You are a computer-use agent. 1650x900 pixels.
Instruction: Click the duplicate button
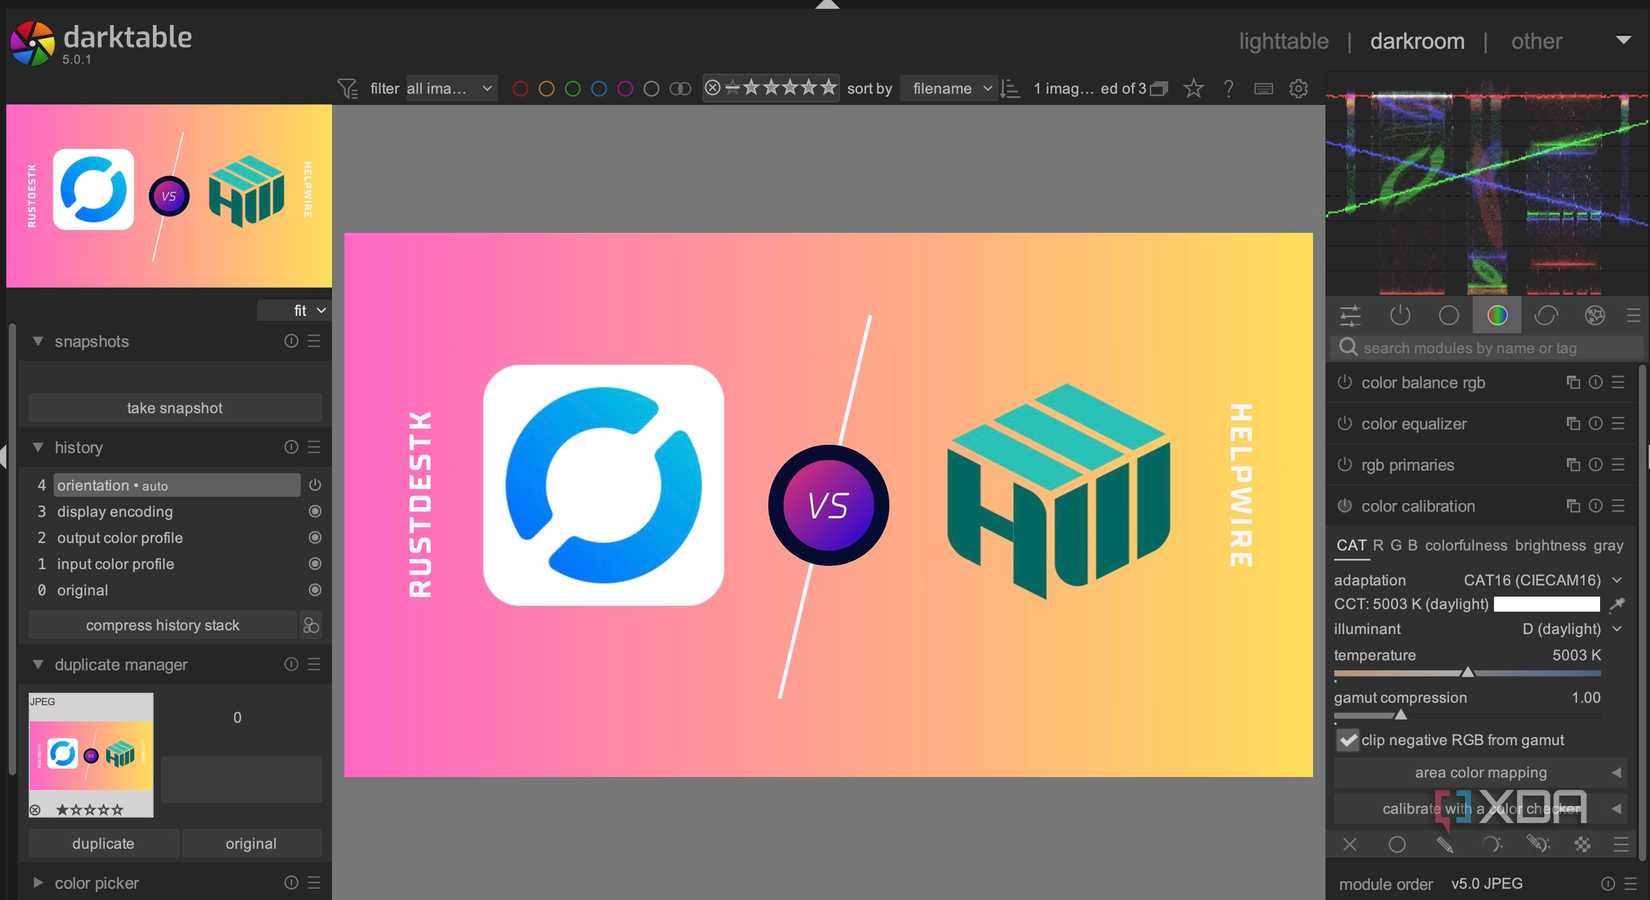tap(103, 844)
